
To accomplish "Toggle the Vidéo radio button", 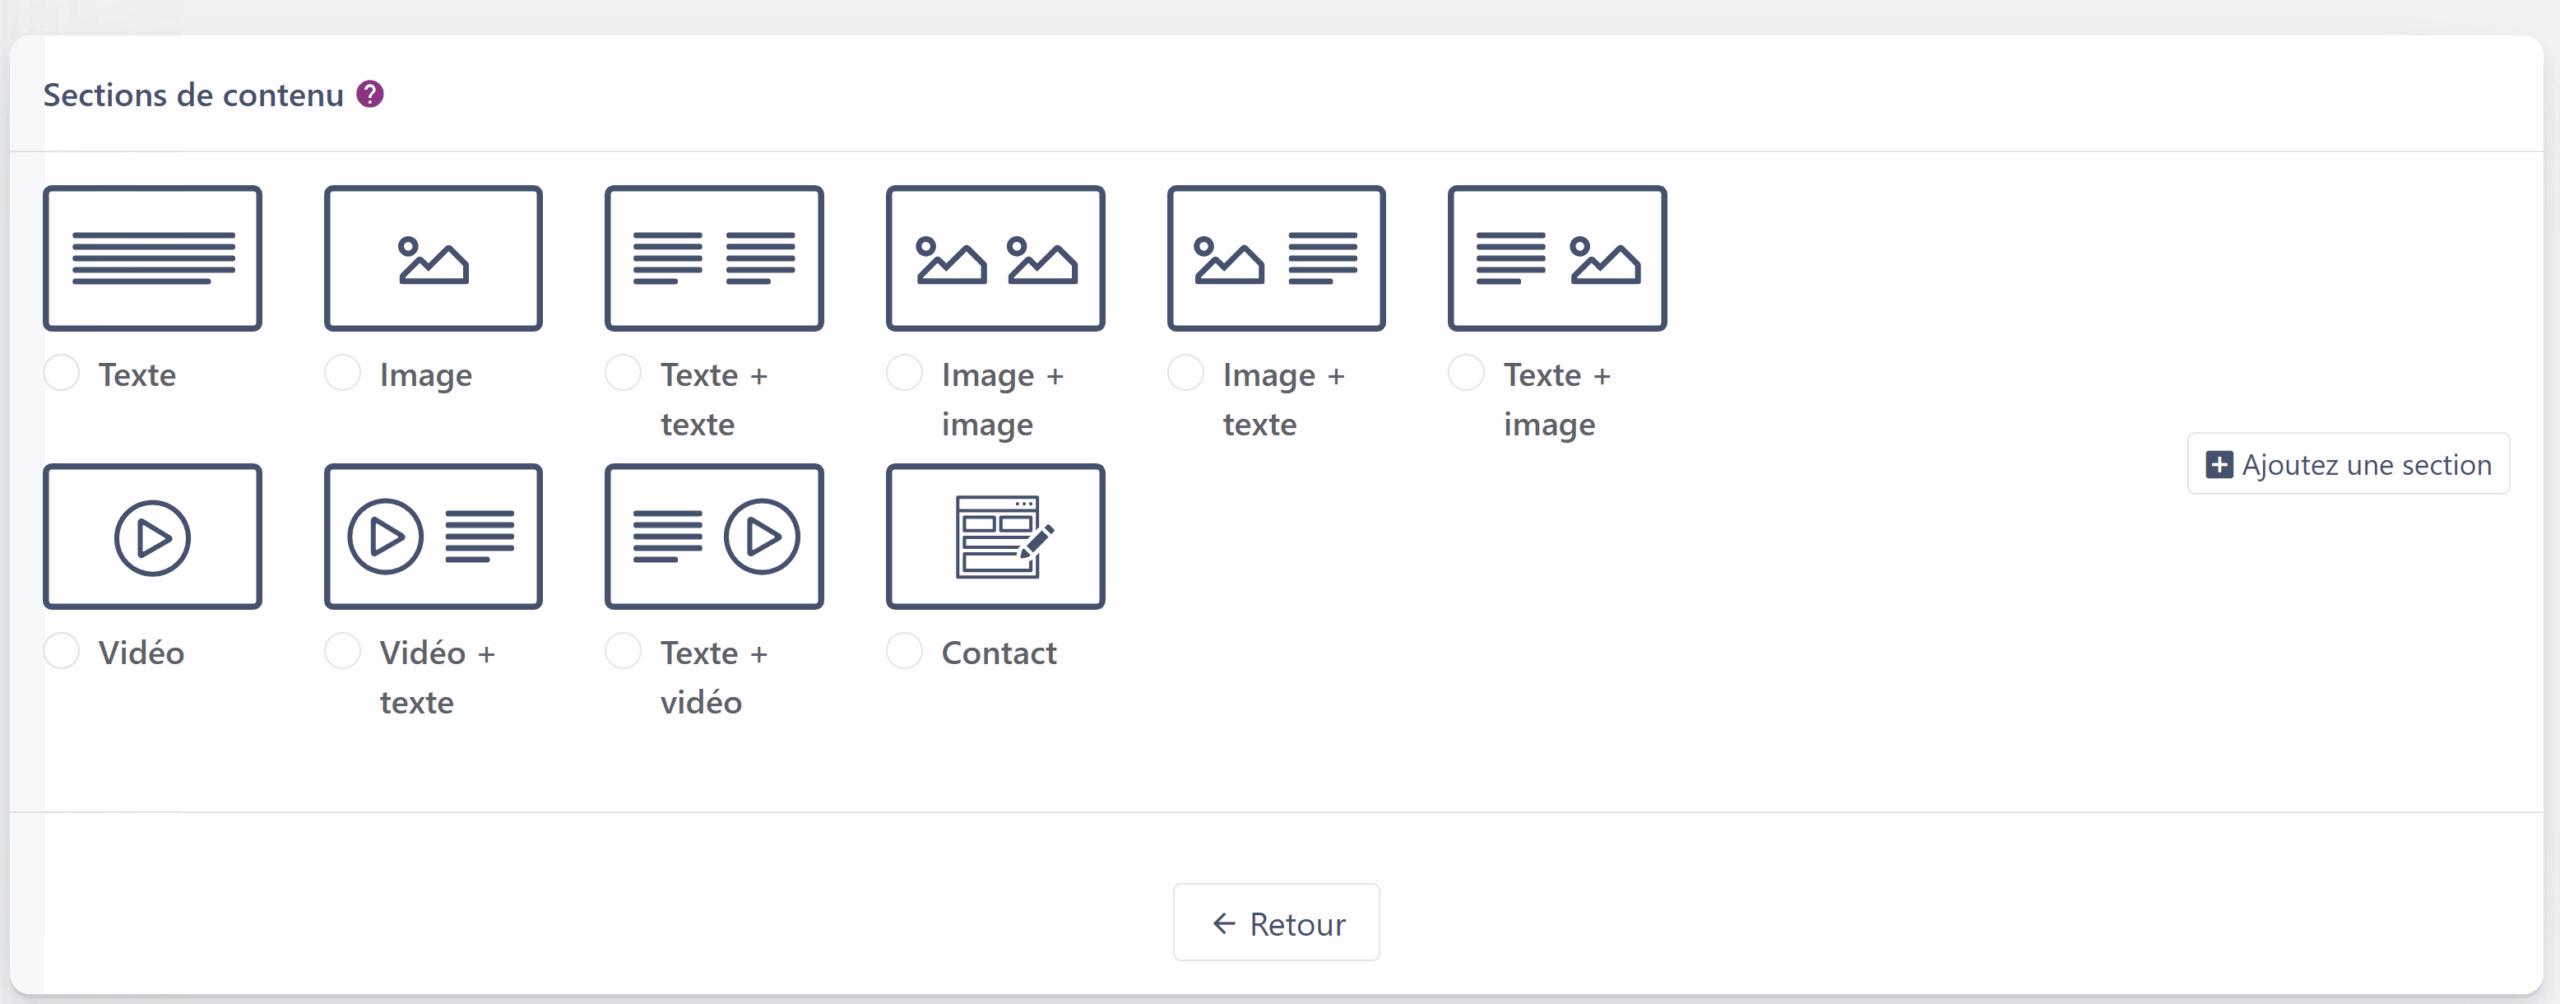I will point(62,651).
